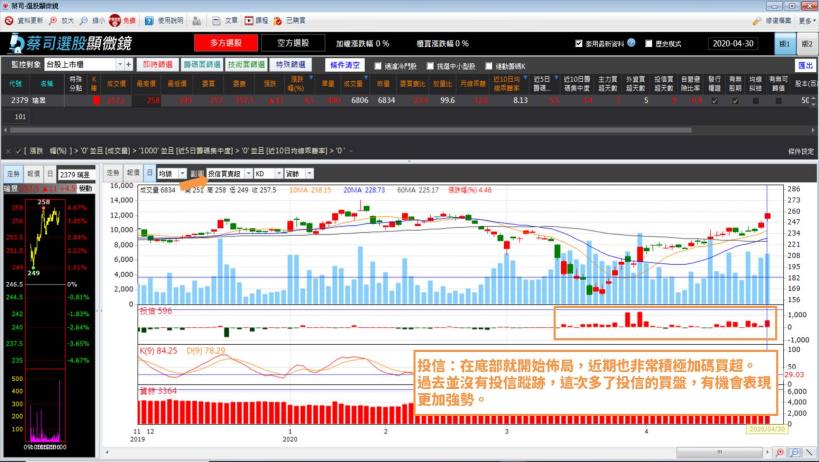Click the 匯出 export button
Screen dimensions: 819x462
[805, 65]
